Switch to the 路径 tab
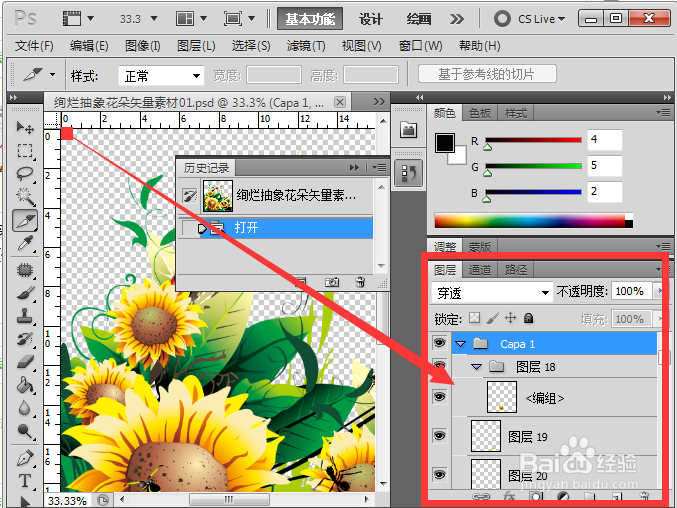Image resolution: width=677 pixels, height=508 pixels. [x=516, y=270]
